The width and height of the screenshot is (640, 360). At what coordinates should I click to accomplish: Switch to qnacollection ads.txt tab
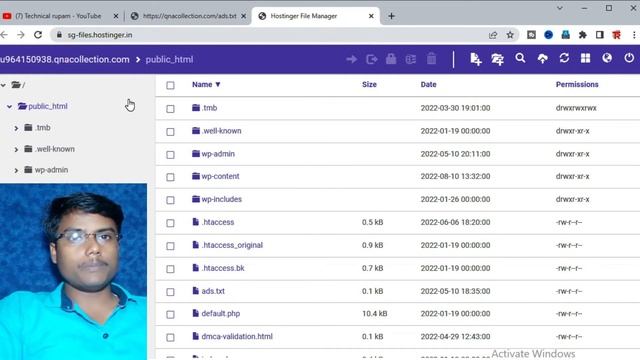pyautogui.click(x=187, y=16)
